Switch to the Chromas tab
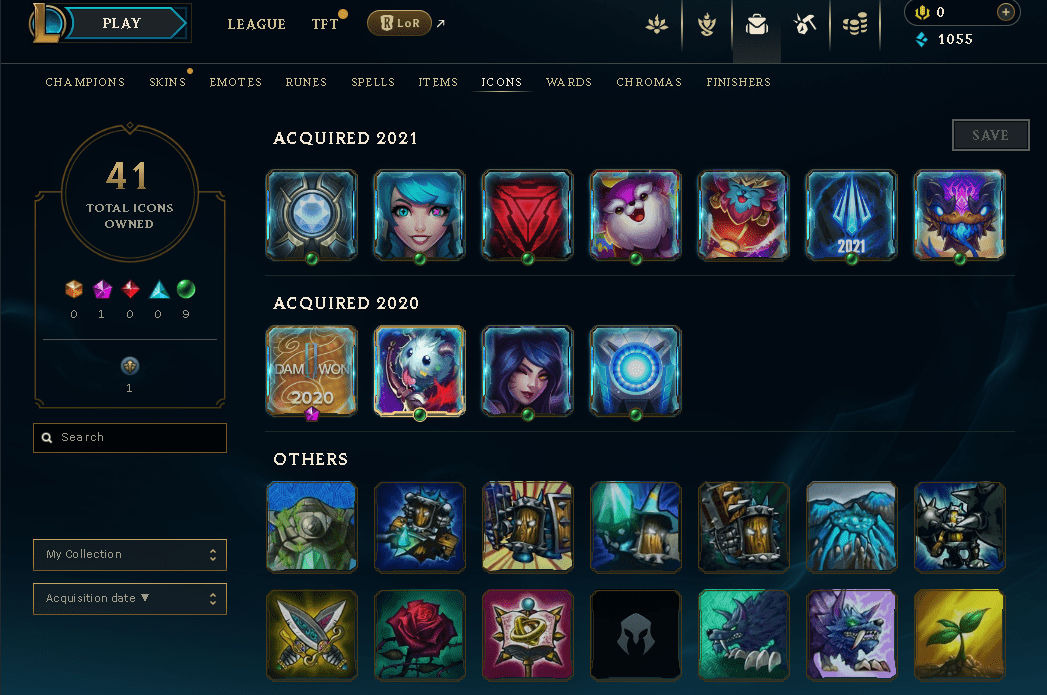 (649, 82)
